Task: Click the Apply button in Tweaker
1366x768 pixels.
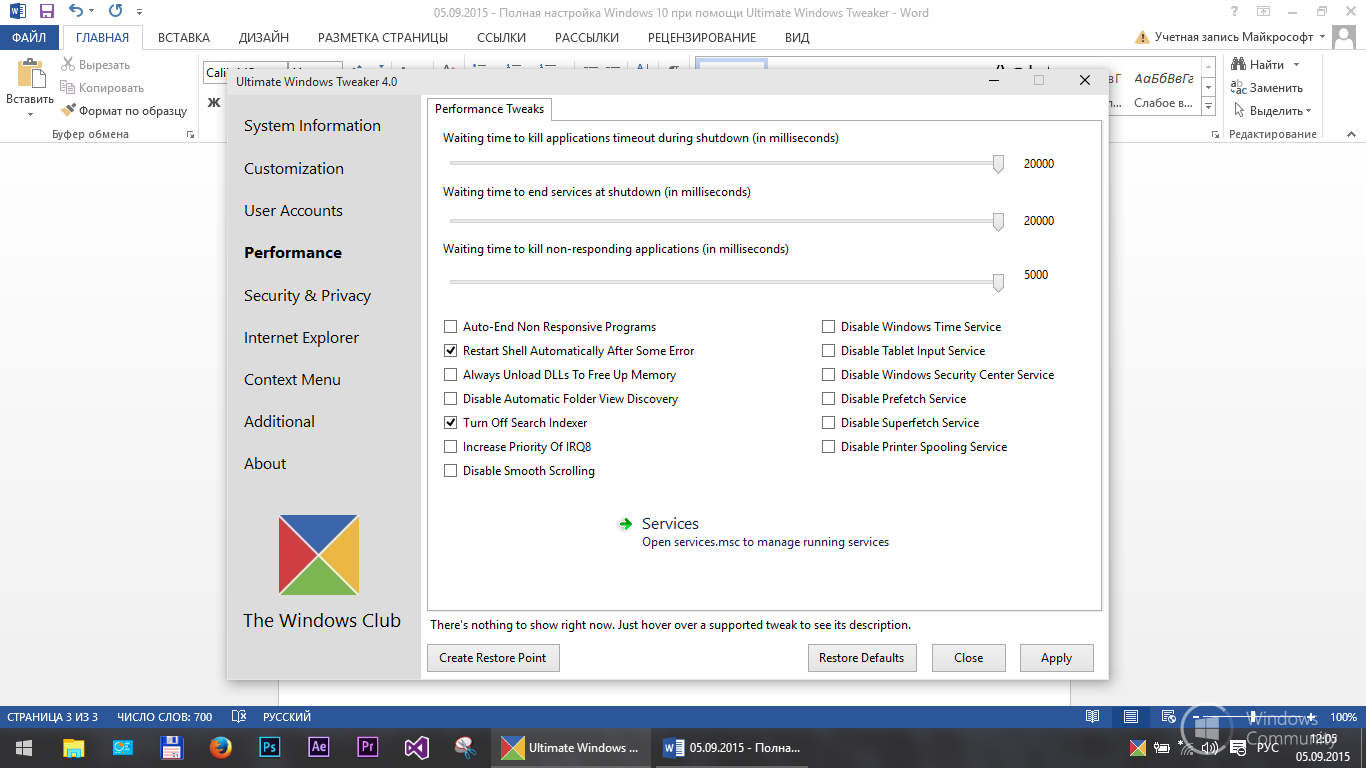Action: click(1056, 658)
